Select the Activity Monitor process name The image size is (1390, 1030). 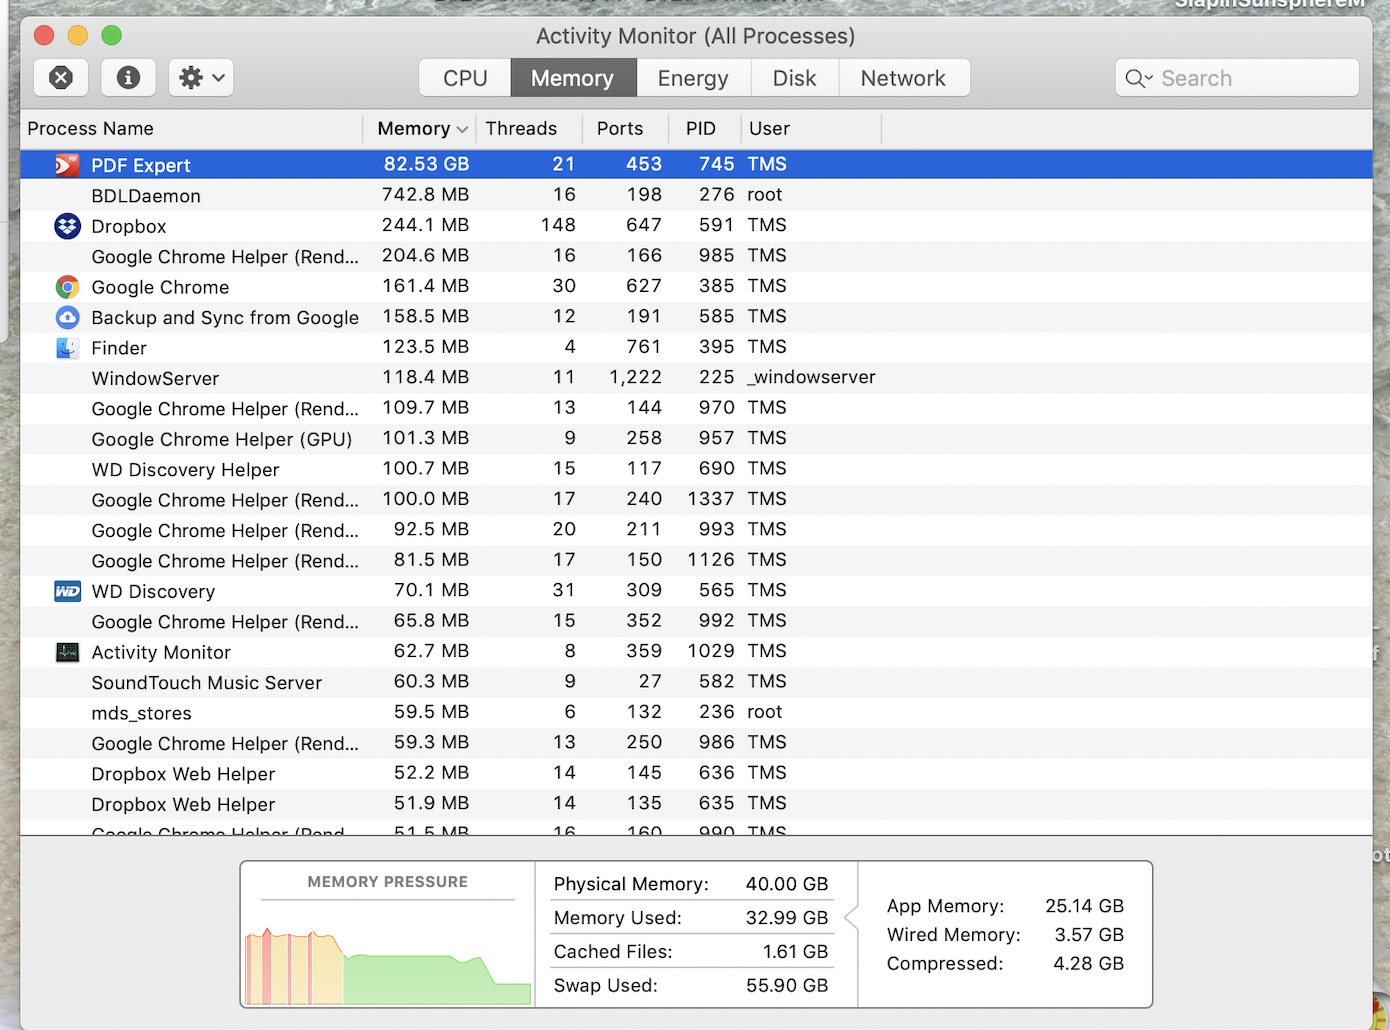coord(161,652)
